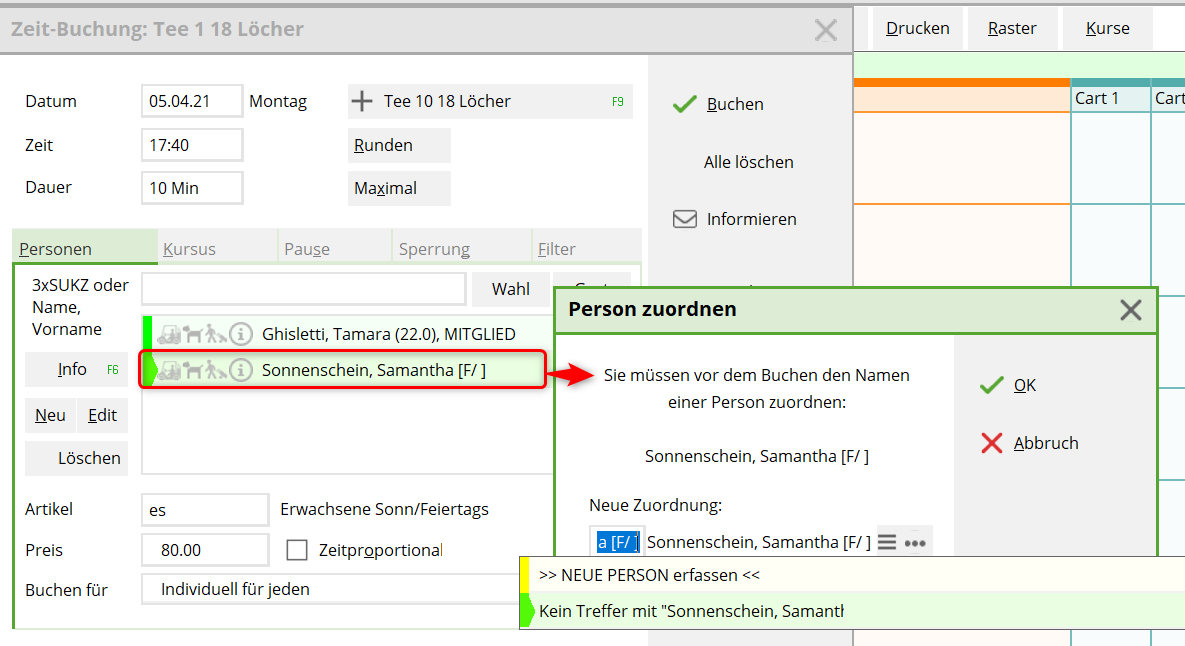The image size is (1185, 646).
Task: Click the envelope icon next to Informieren
Action: point(685,219)
